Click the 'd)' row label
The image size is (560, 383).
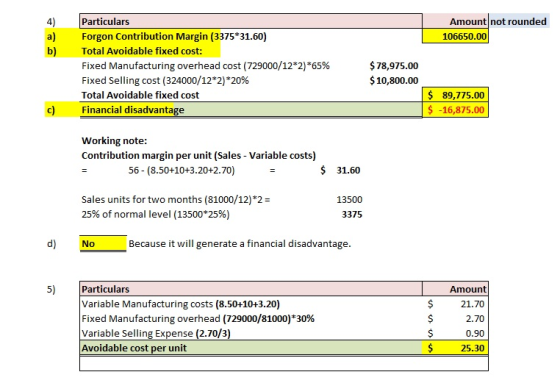coord(51,244)
